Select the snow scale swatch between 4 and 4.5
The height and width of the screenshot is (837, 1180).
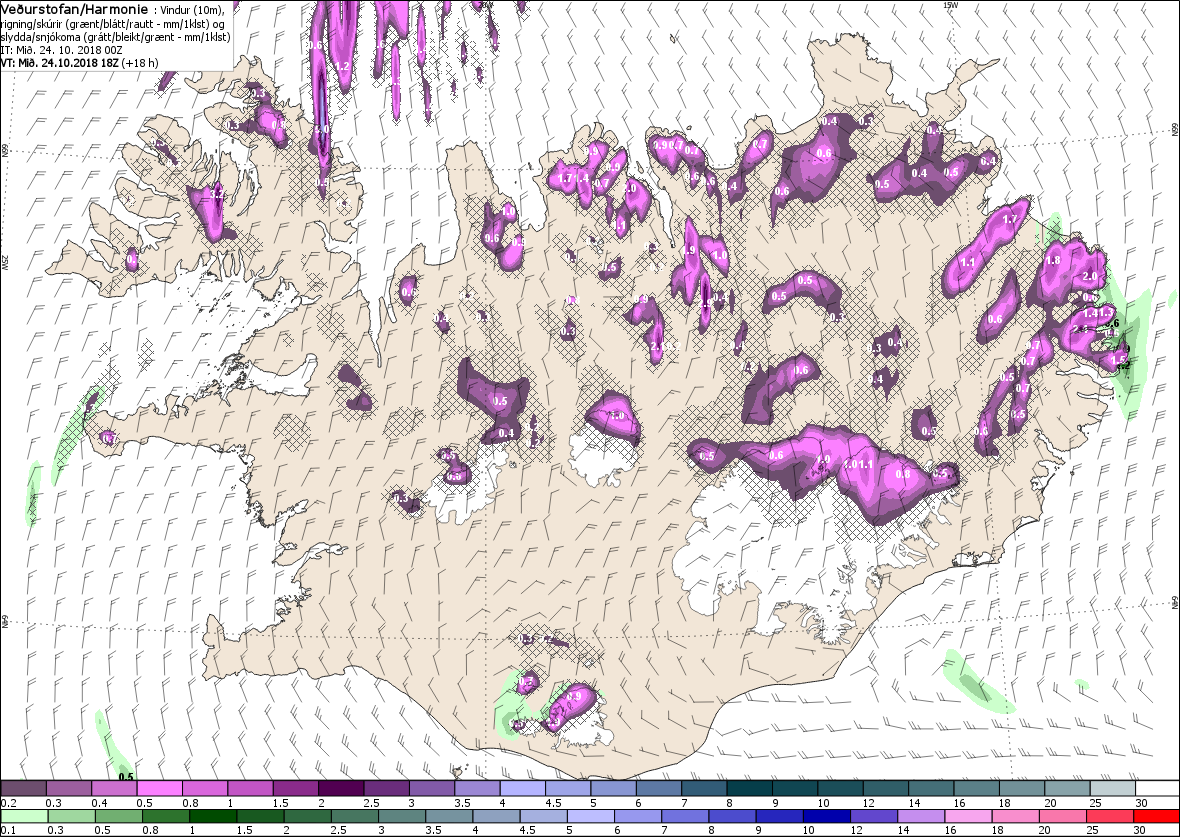click(522, 789)
